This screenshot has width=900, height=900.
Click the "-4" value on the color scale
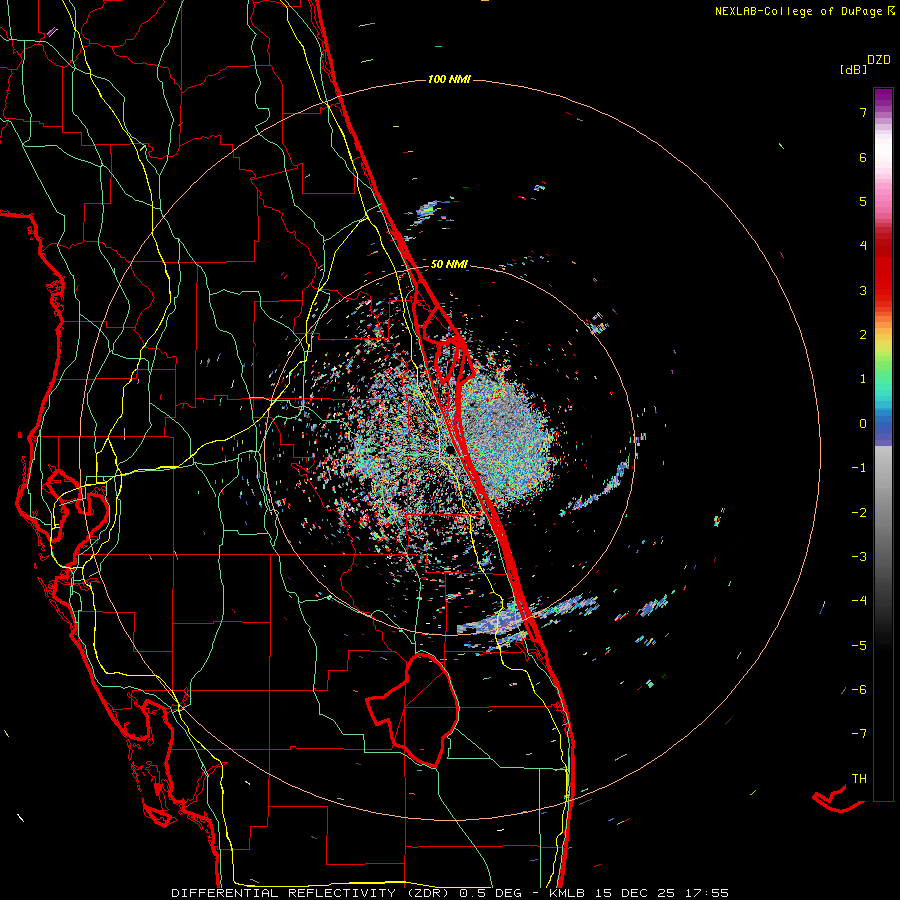coord(859,601)
